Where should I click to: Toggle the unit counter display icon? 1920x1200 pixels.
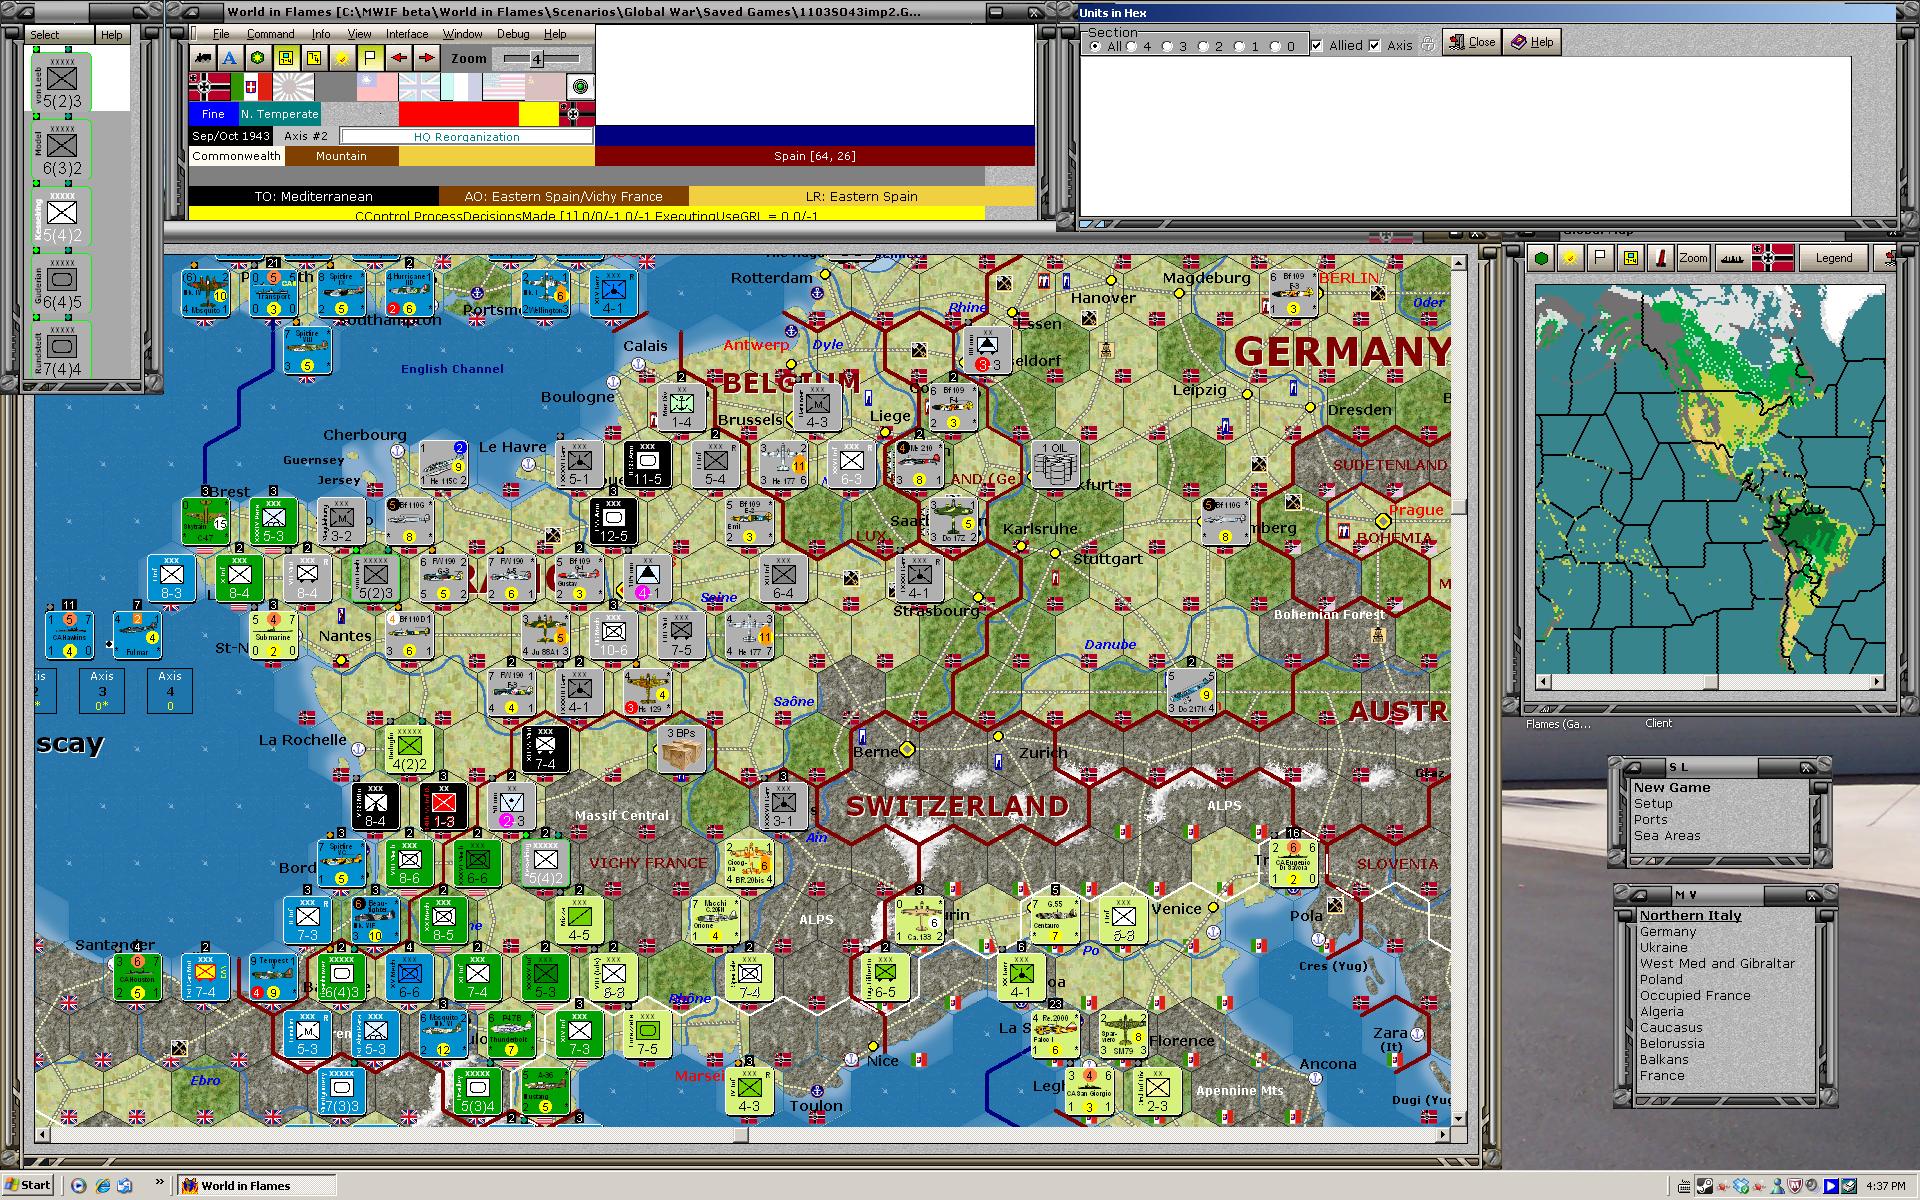click(x=286, y=58)
